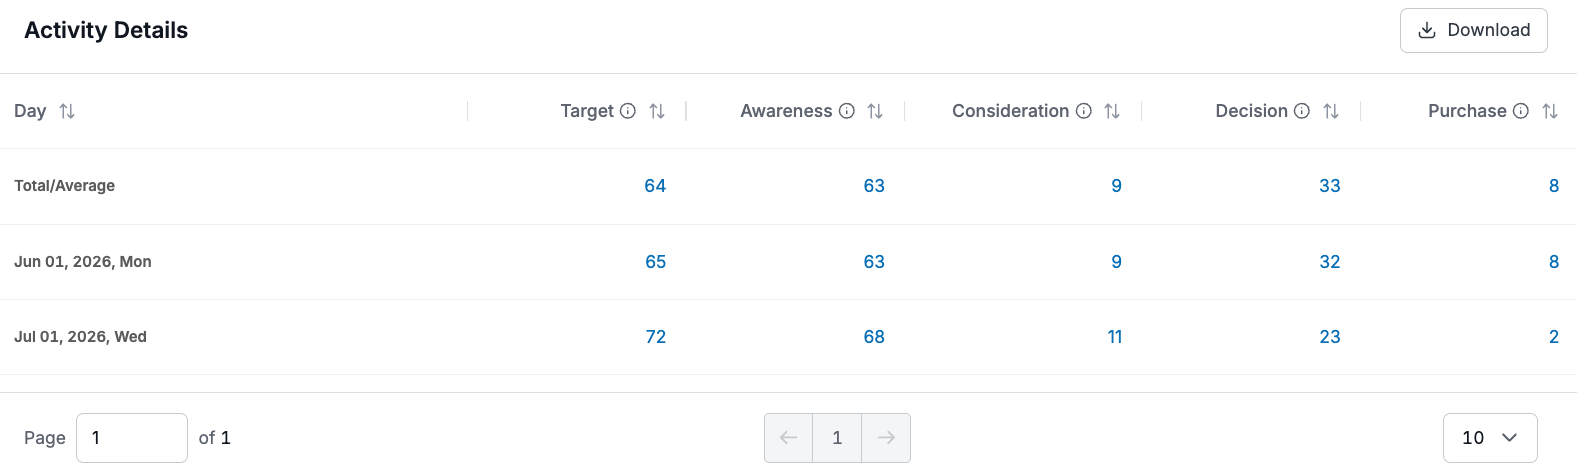The image size is (1577, 475).
Task: Sort by Awareness column arrows
Action: pyautogui.click(x=875, y=111)
